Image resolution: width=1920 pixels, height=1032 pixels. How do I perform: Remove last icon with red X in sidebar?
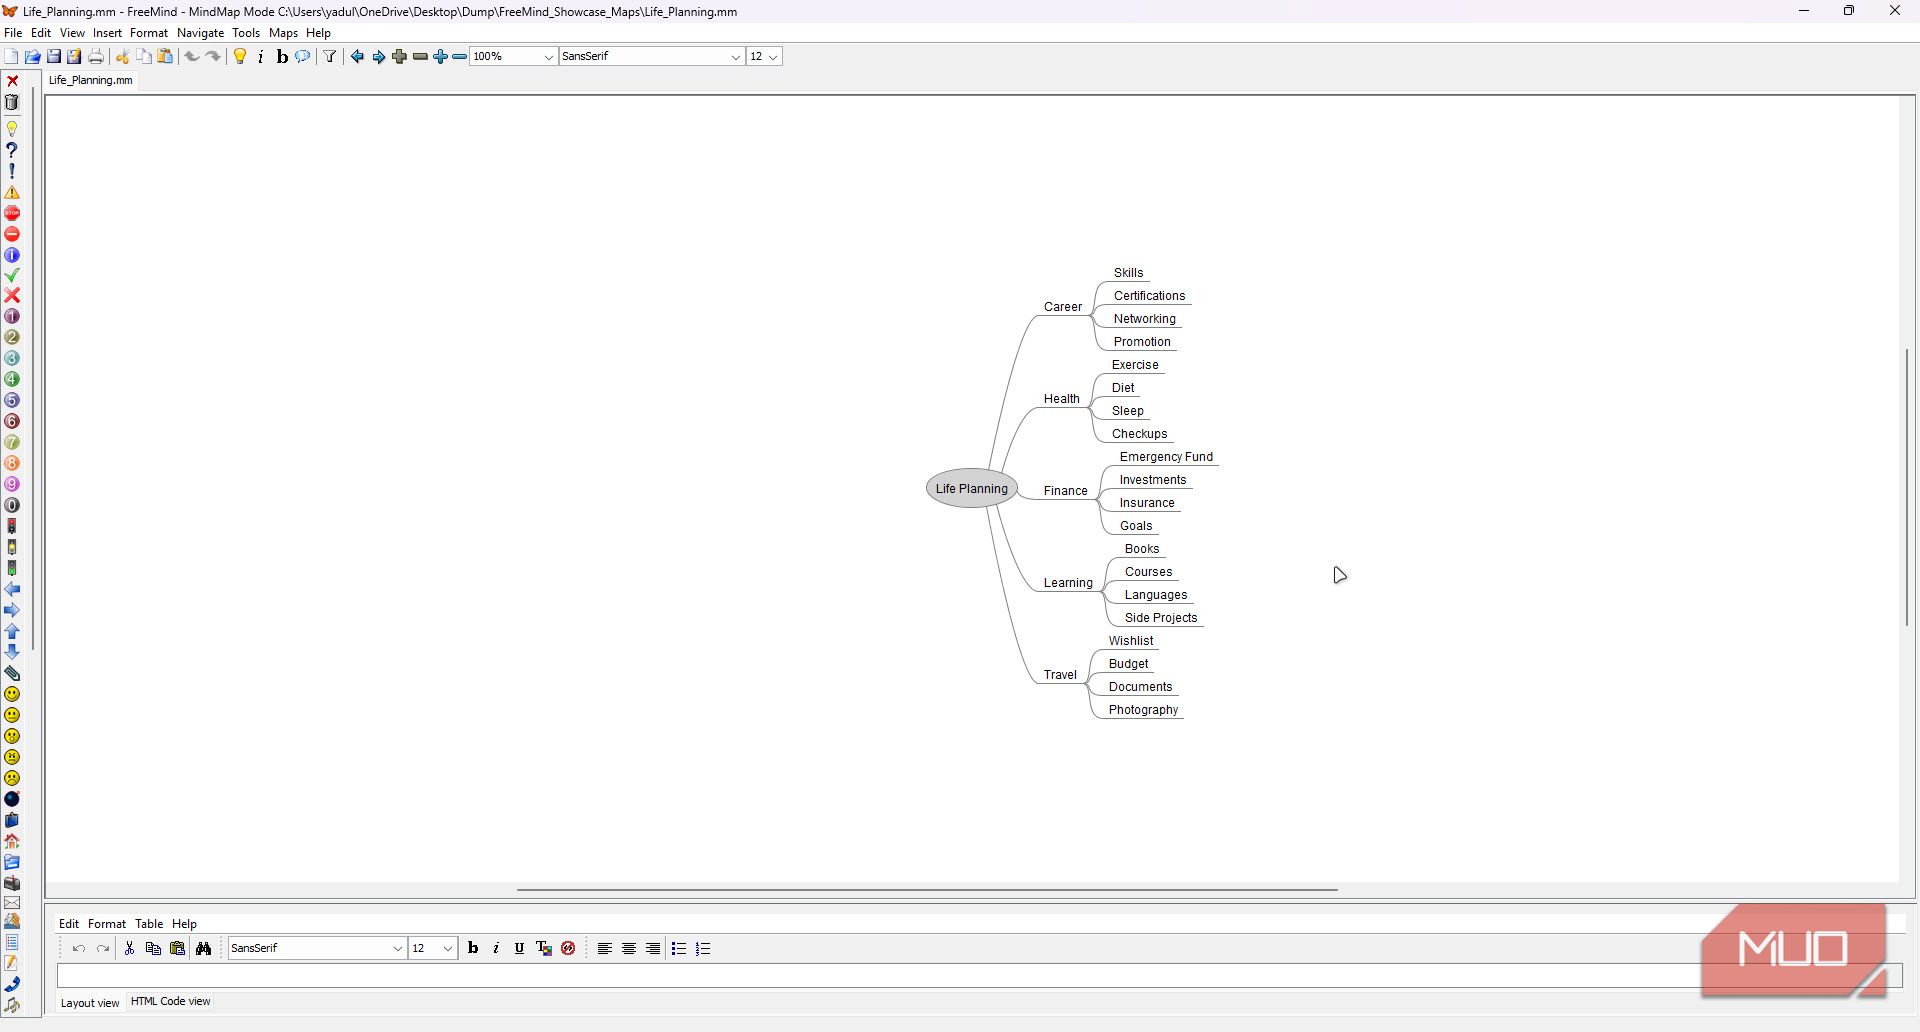pos(12,81)
